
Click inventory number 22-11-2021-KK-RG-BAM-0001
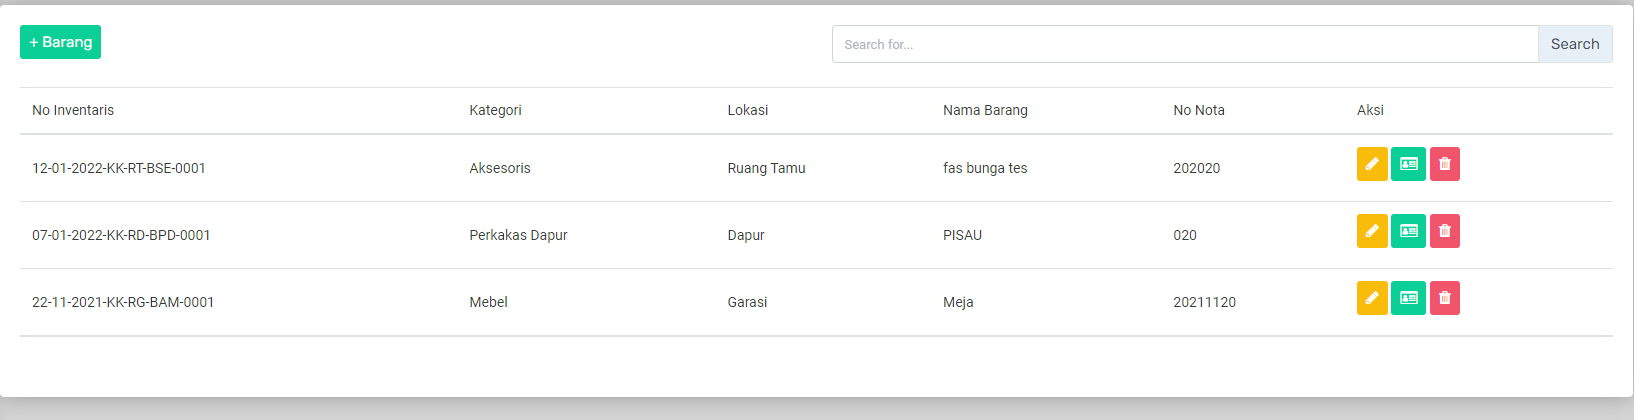(123, 302)
